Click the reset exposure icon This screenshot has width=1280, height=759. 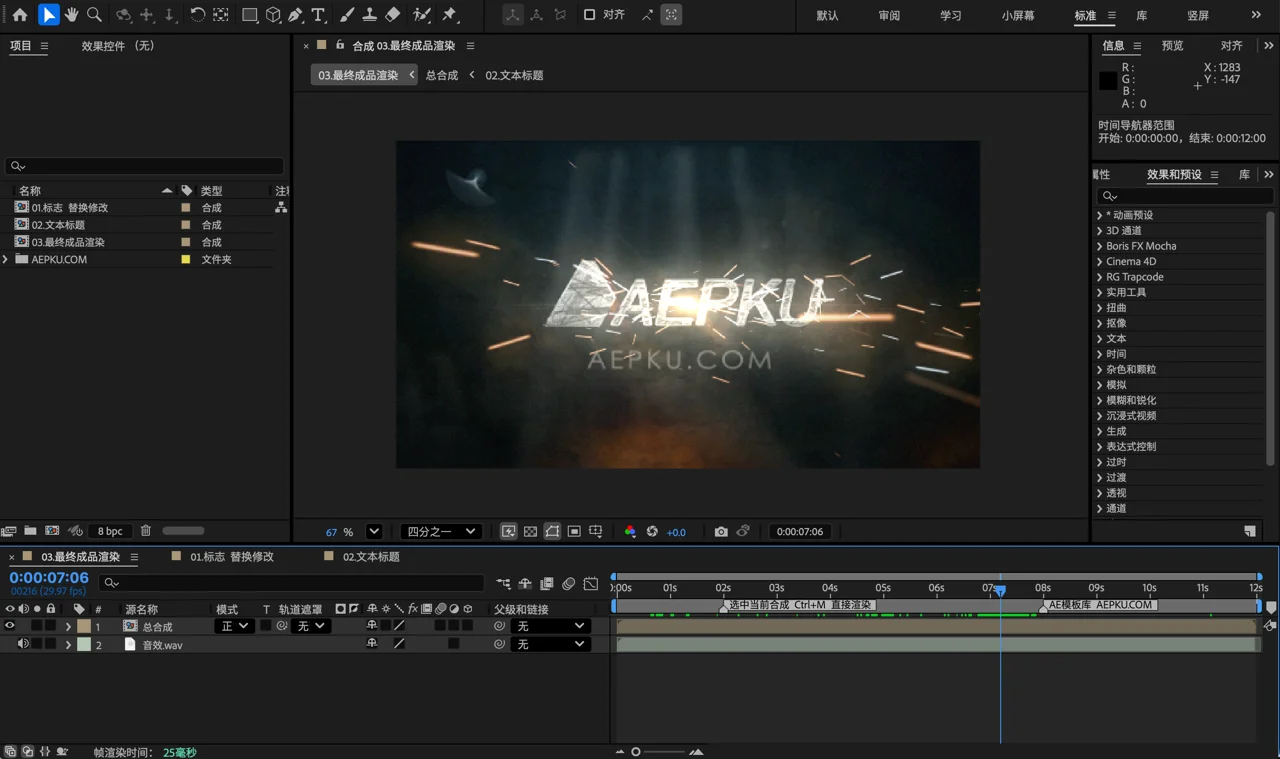tap(652, 532)
